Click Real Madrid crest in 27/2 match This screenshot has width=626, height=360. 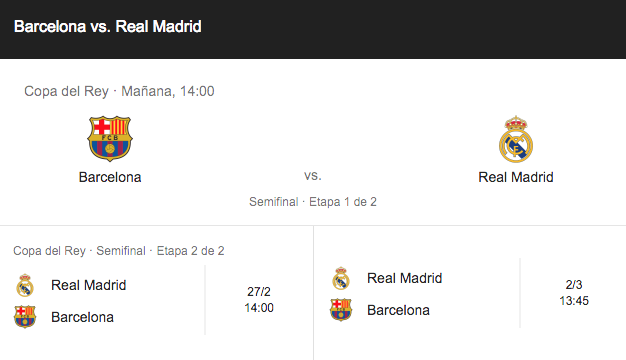pos(25,285)
